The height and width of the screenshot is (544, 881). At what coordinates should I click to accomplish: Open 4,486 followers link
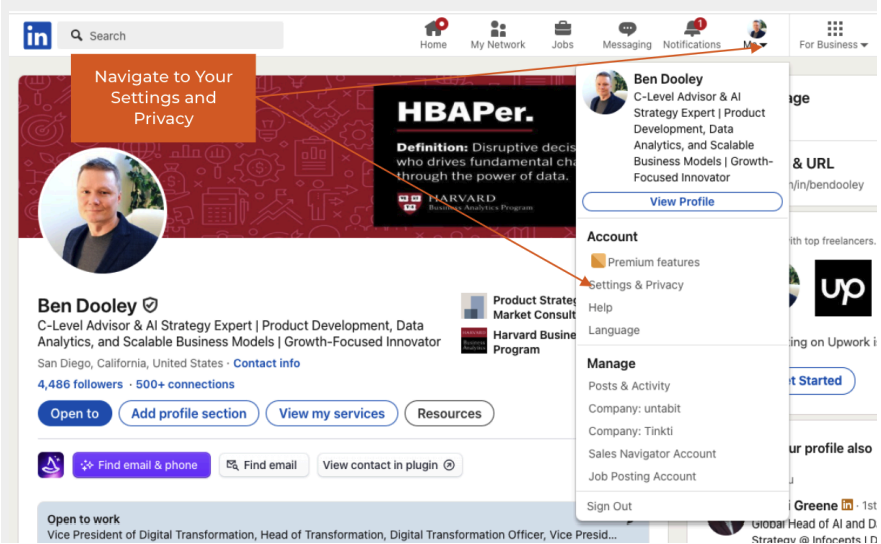coord(80,384)
